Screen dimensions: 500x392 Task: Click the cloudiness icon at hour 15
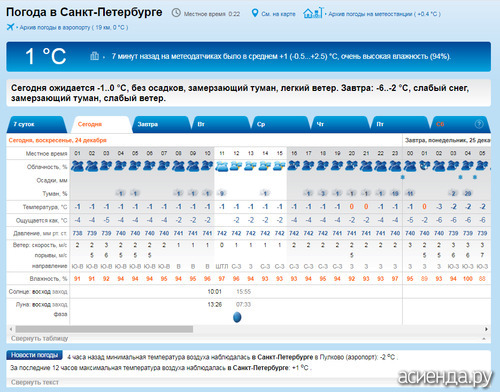(x=279, y=166)
